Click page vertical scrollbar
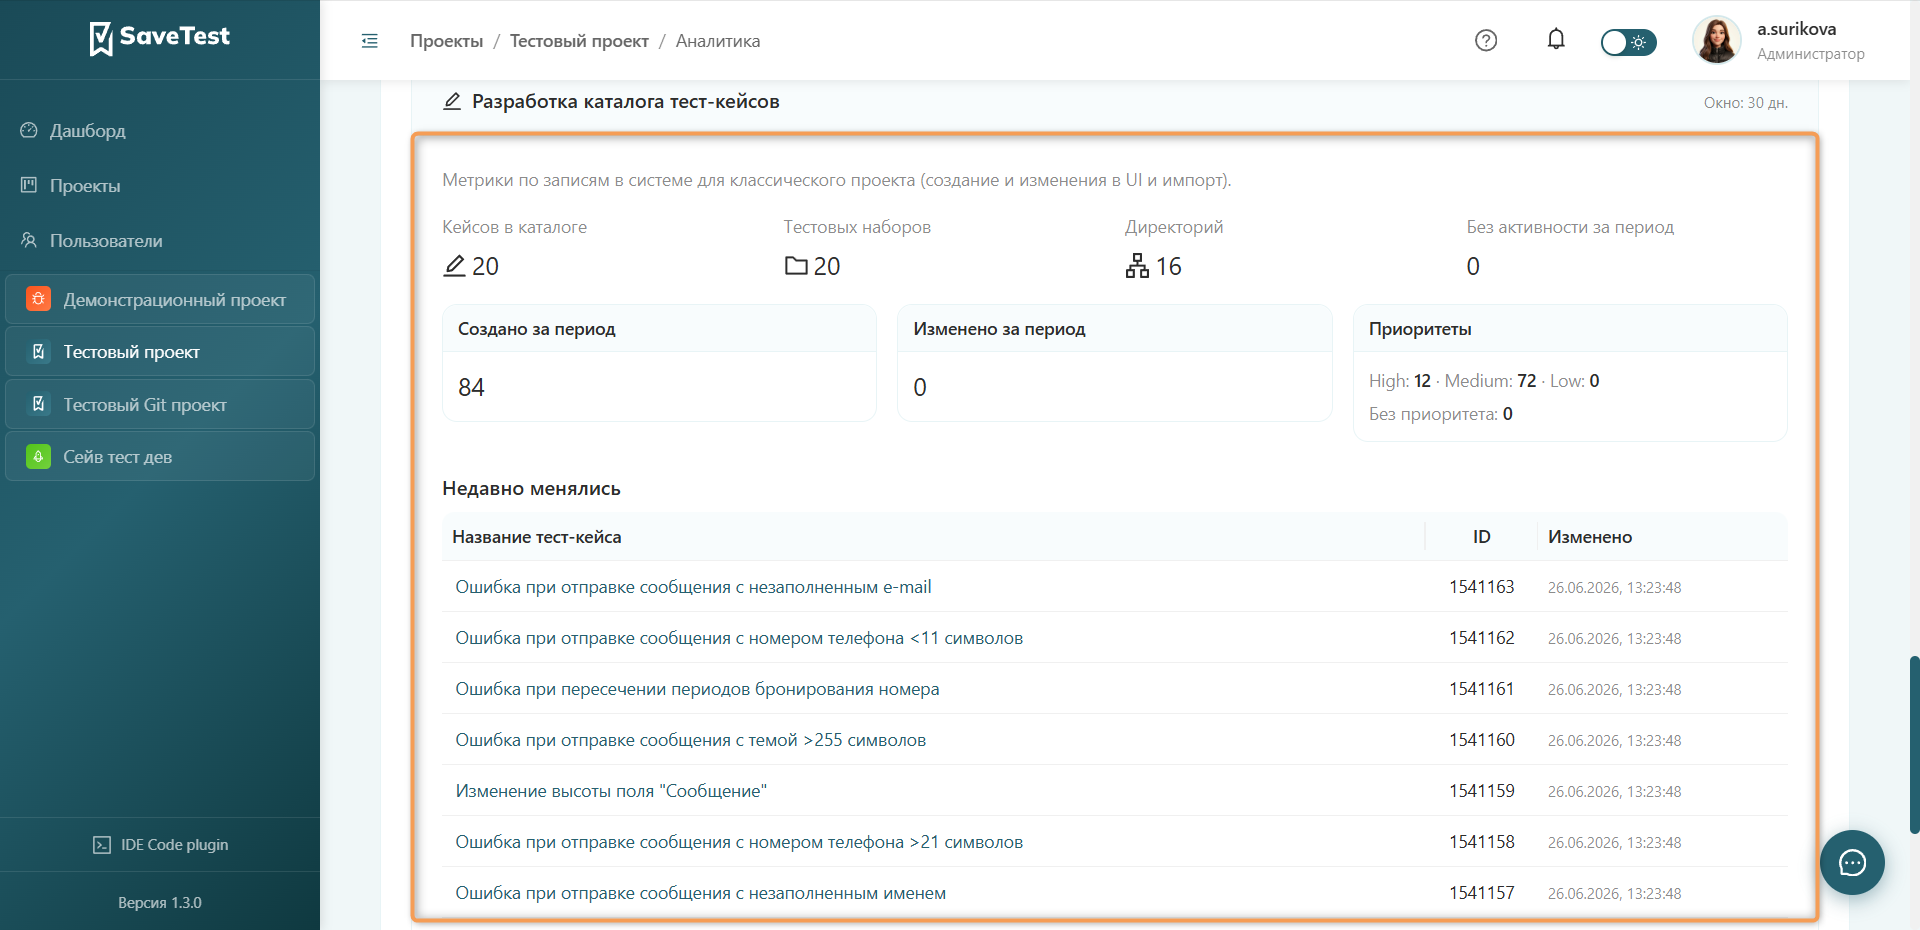 click(1914, 745)
